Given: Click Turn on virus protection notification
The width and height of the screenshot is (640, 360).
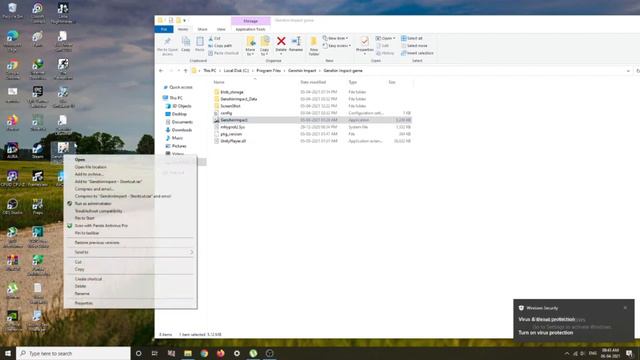Looking at the screenshot, I should click(x=545, y=333).
